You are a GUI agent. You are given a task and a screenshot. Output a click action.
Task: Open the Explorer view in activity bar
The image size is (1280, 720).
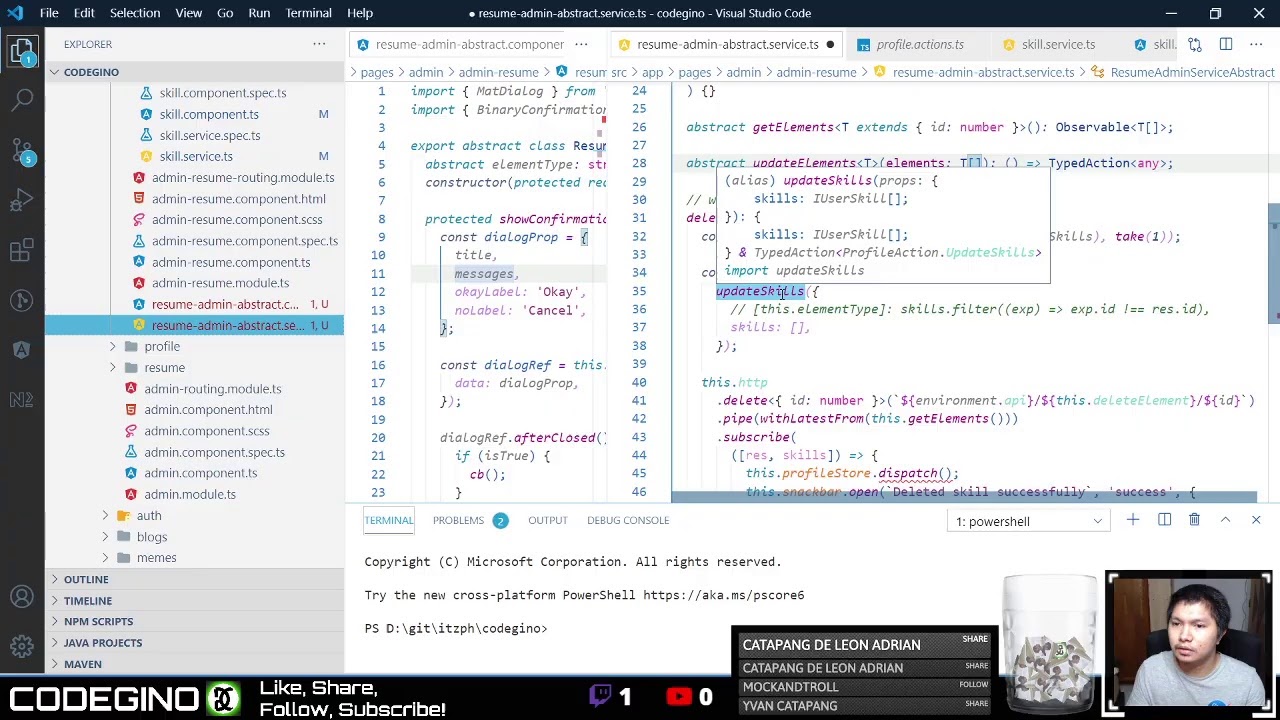pyautogui.click(x=22, y=50)
